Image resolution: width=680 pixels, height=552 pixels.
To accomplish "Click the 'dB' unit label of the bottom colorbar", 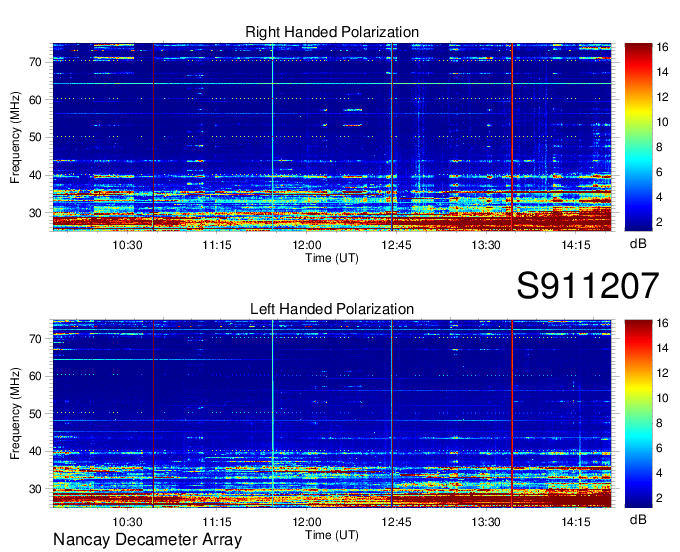I will click(638, 520).
